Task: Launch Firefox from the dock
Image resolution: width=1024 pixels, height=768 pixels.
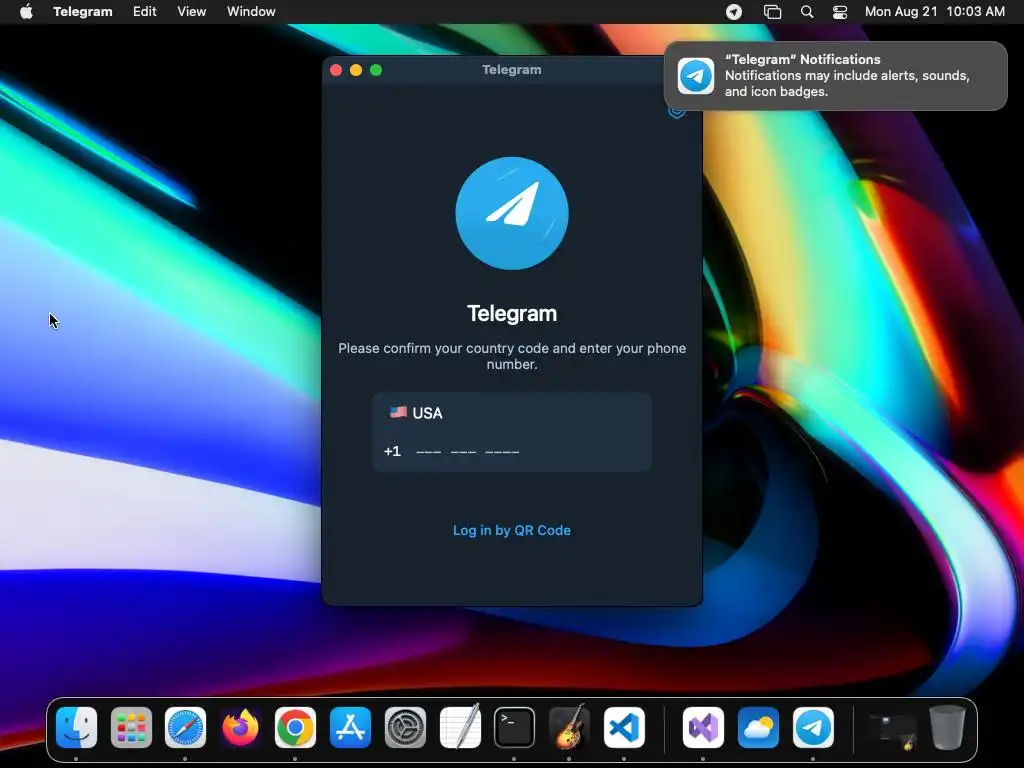Action: point(240,727)
